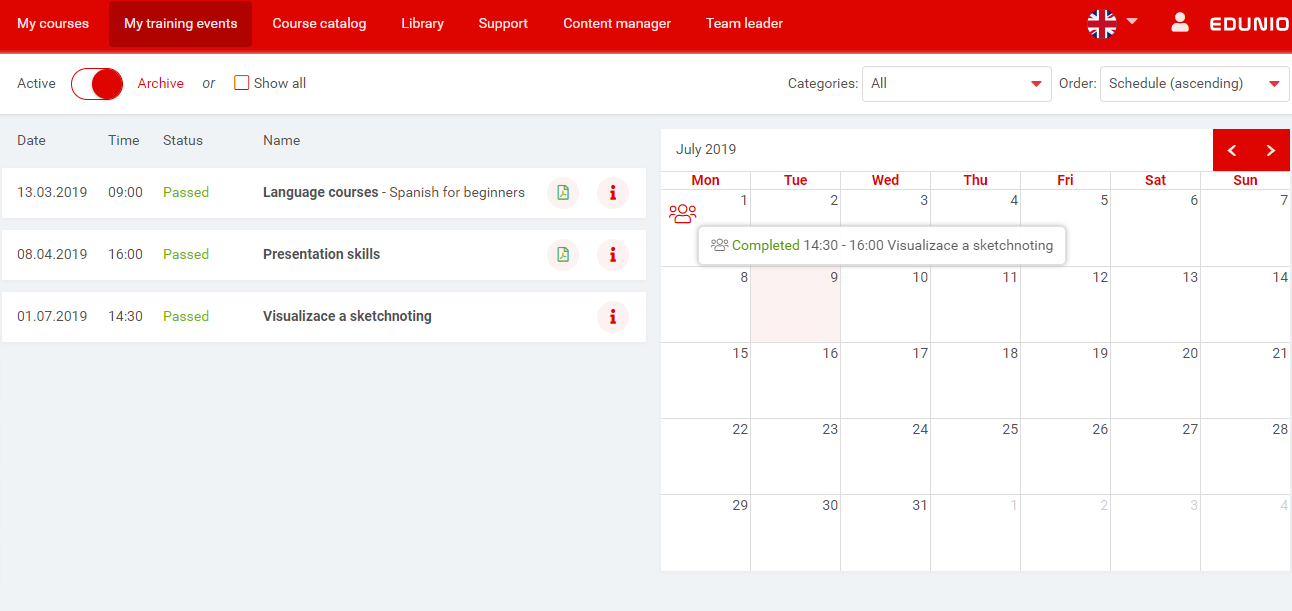The width and height of the screenshot is (1292, 611).
Task: Open the Categories dropdown
Action: [957, 84]
